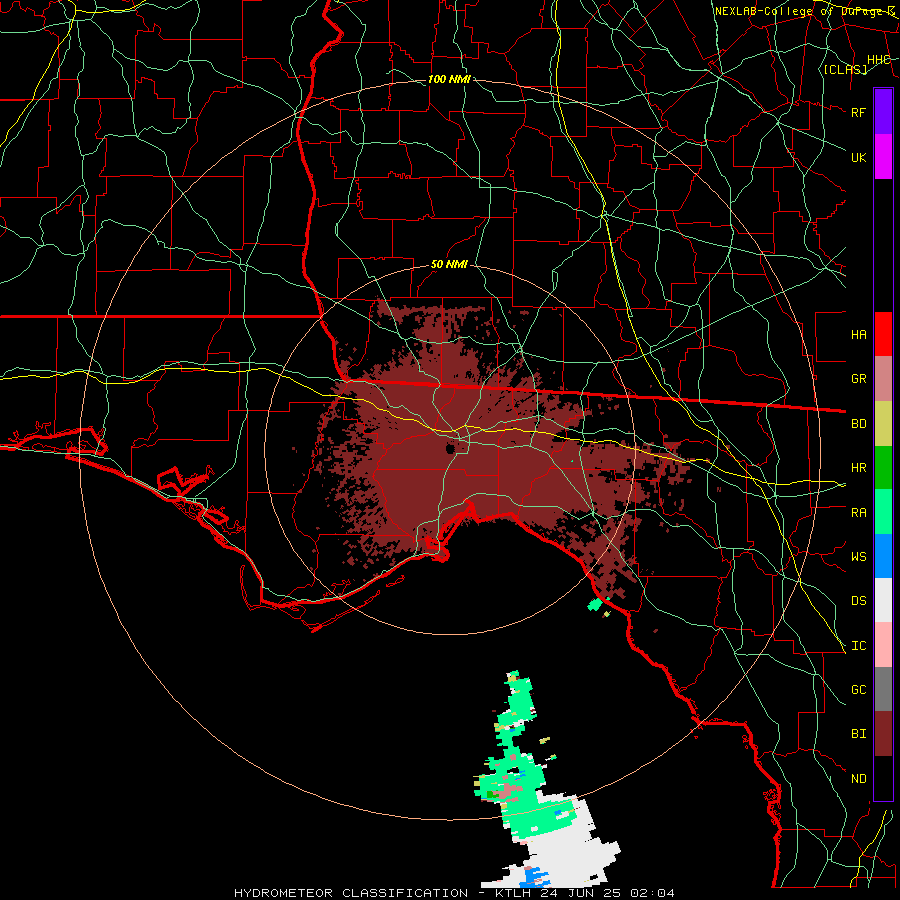The width and height of the screenshot is (900, 900).
Task: Click the GR legend label
Action: click(858, 379)
